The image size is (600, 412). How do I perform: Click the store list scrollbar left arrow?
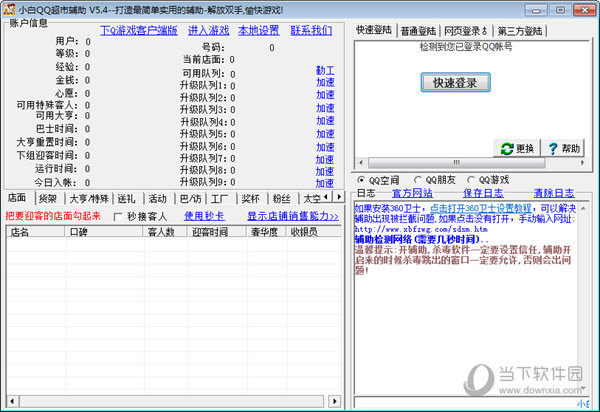tap(12, 401)
